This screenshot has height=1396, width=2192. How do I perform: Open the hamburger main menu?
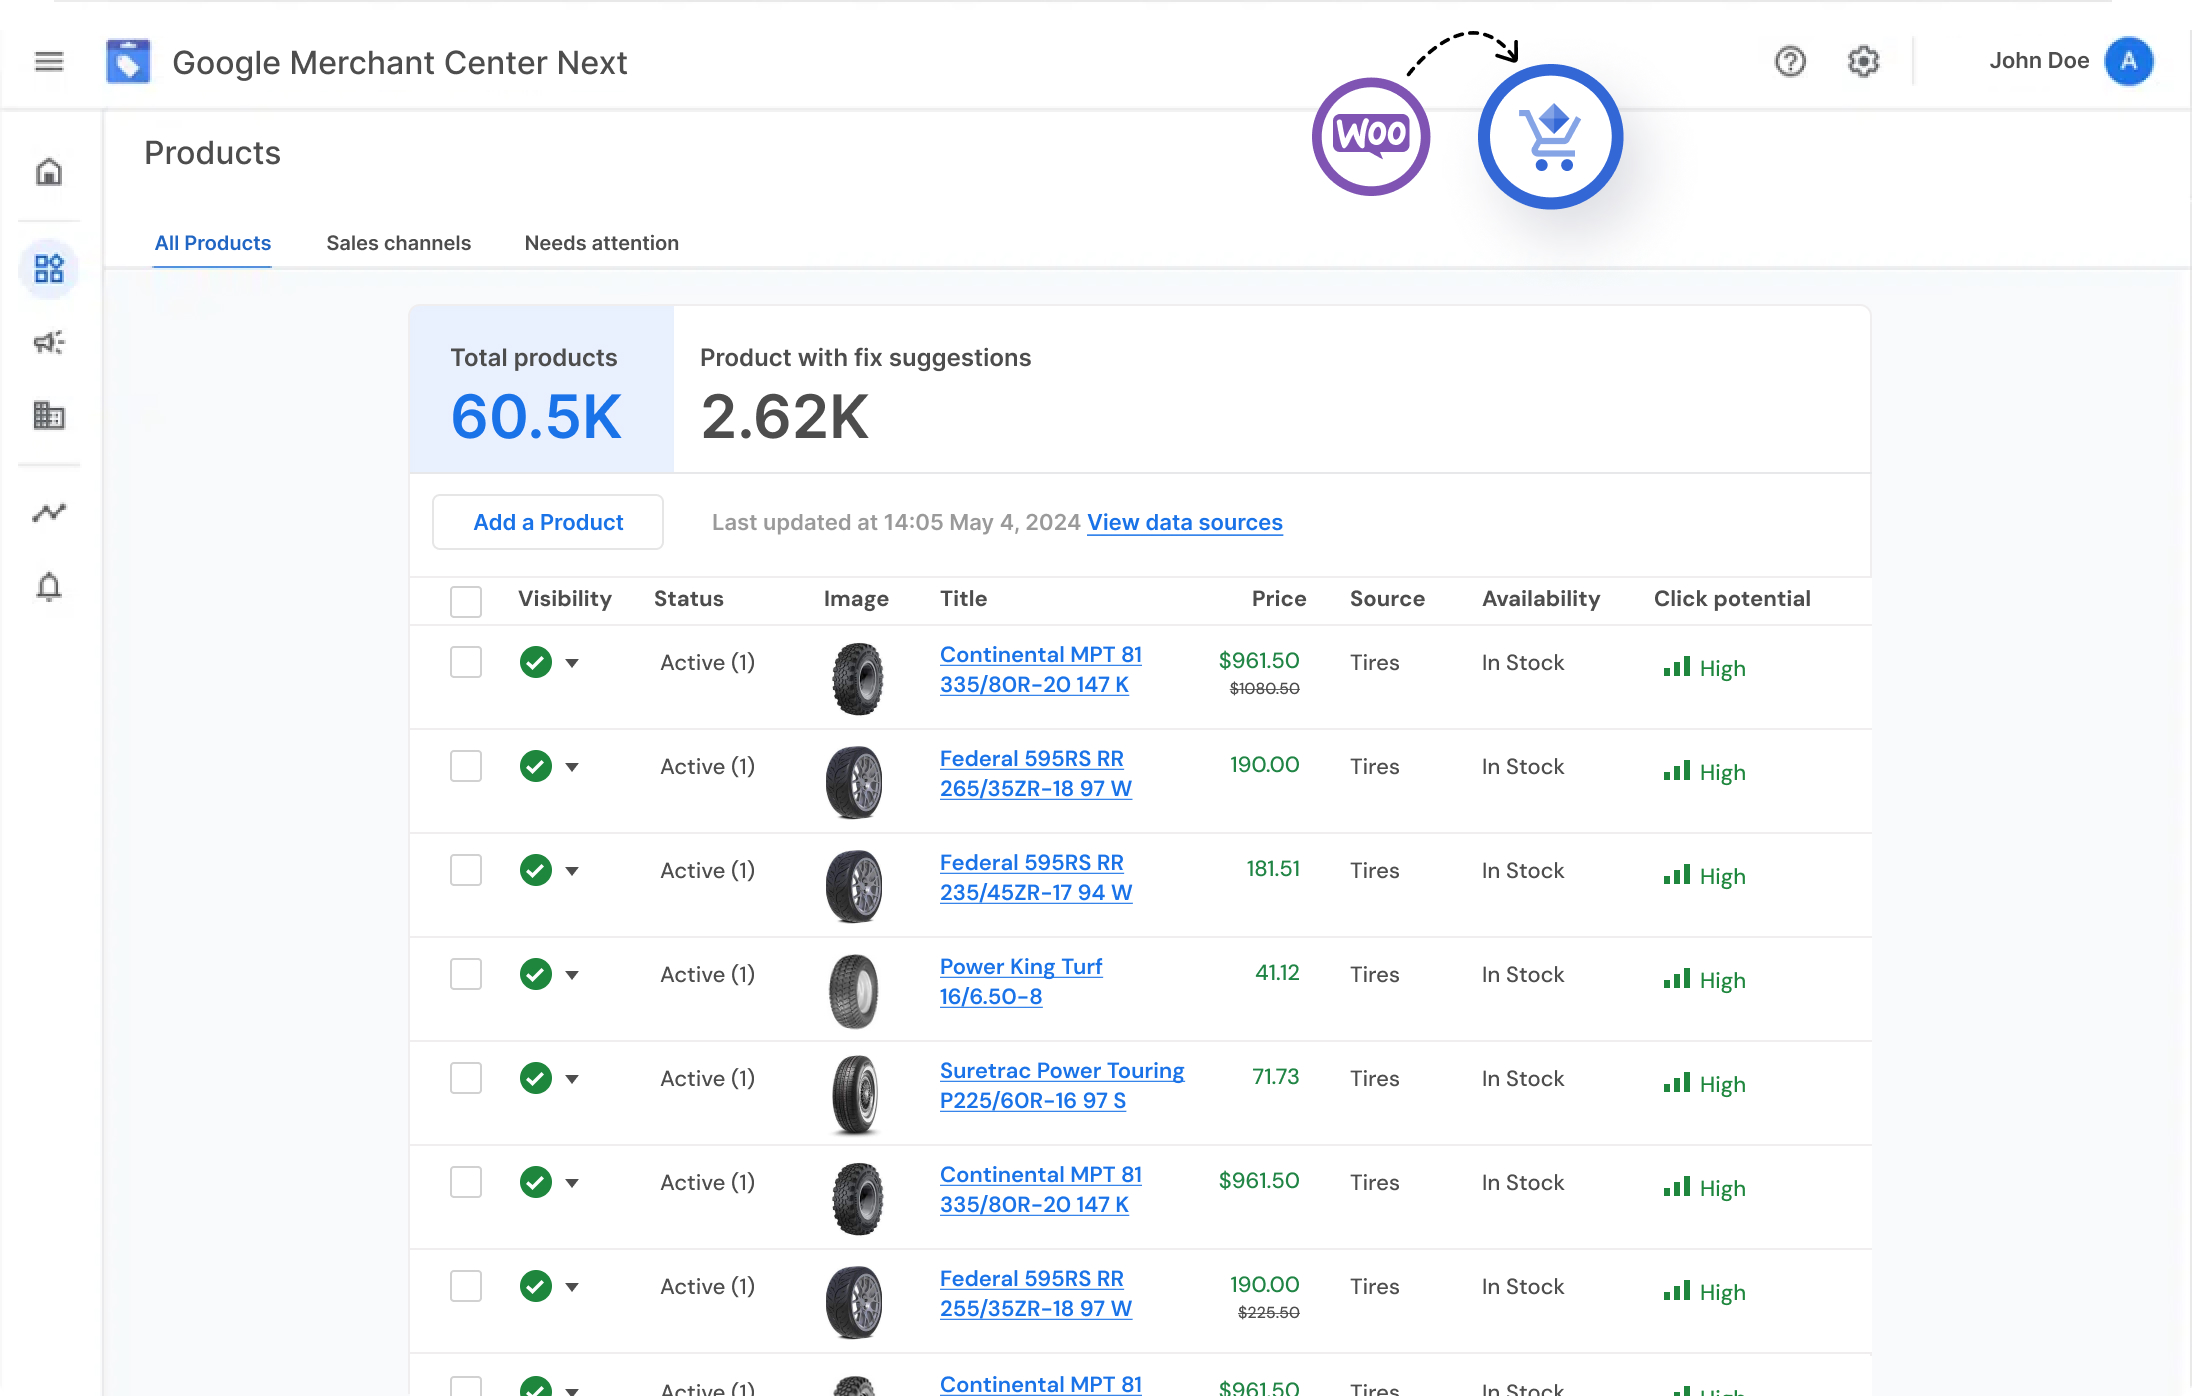[49, 62]
